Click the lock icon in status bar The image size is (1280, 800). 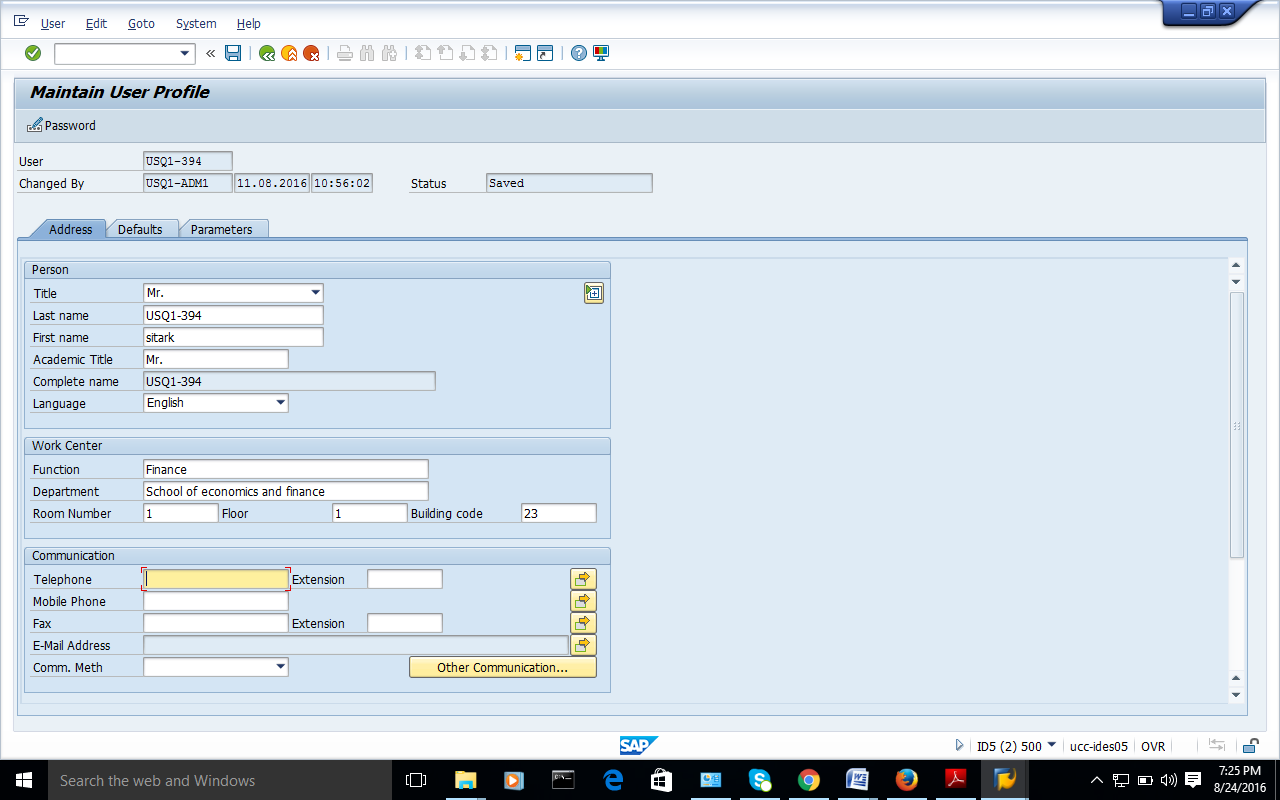1250,746
